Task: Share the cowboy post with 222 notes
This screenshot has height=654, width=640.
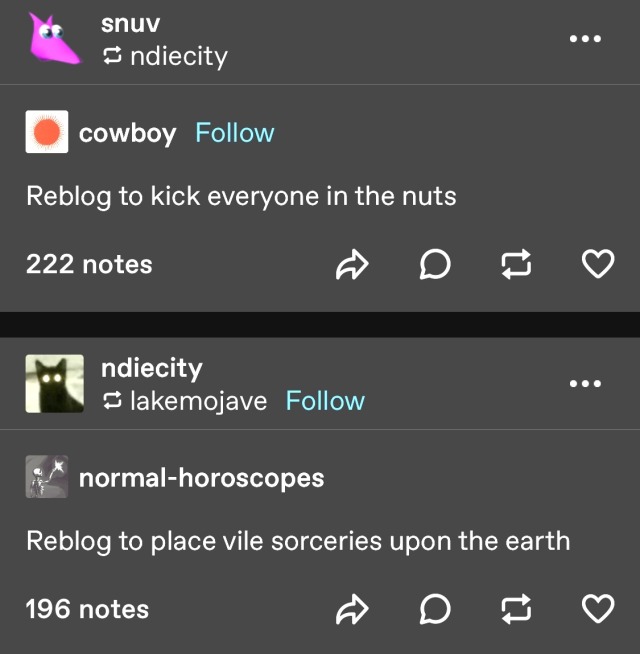Action: coord(352,264)
